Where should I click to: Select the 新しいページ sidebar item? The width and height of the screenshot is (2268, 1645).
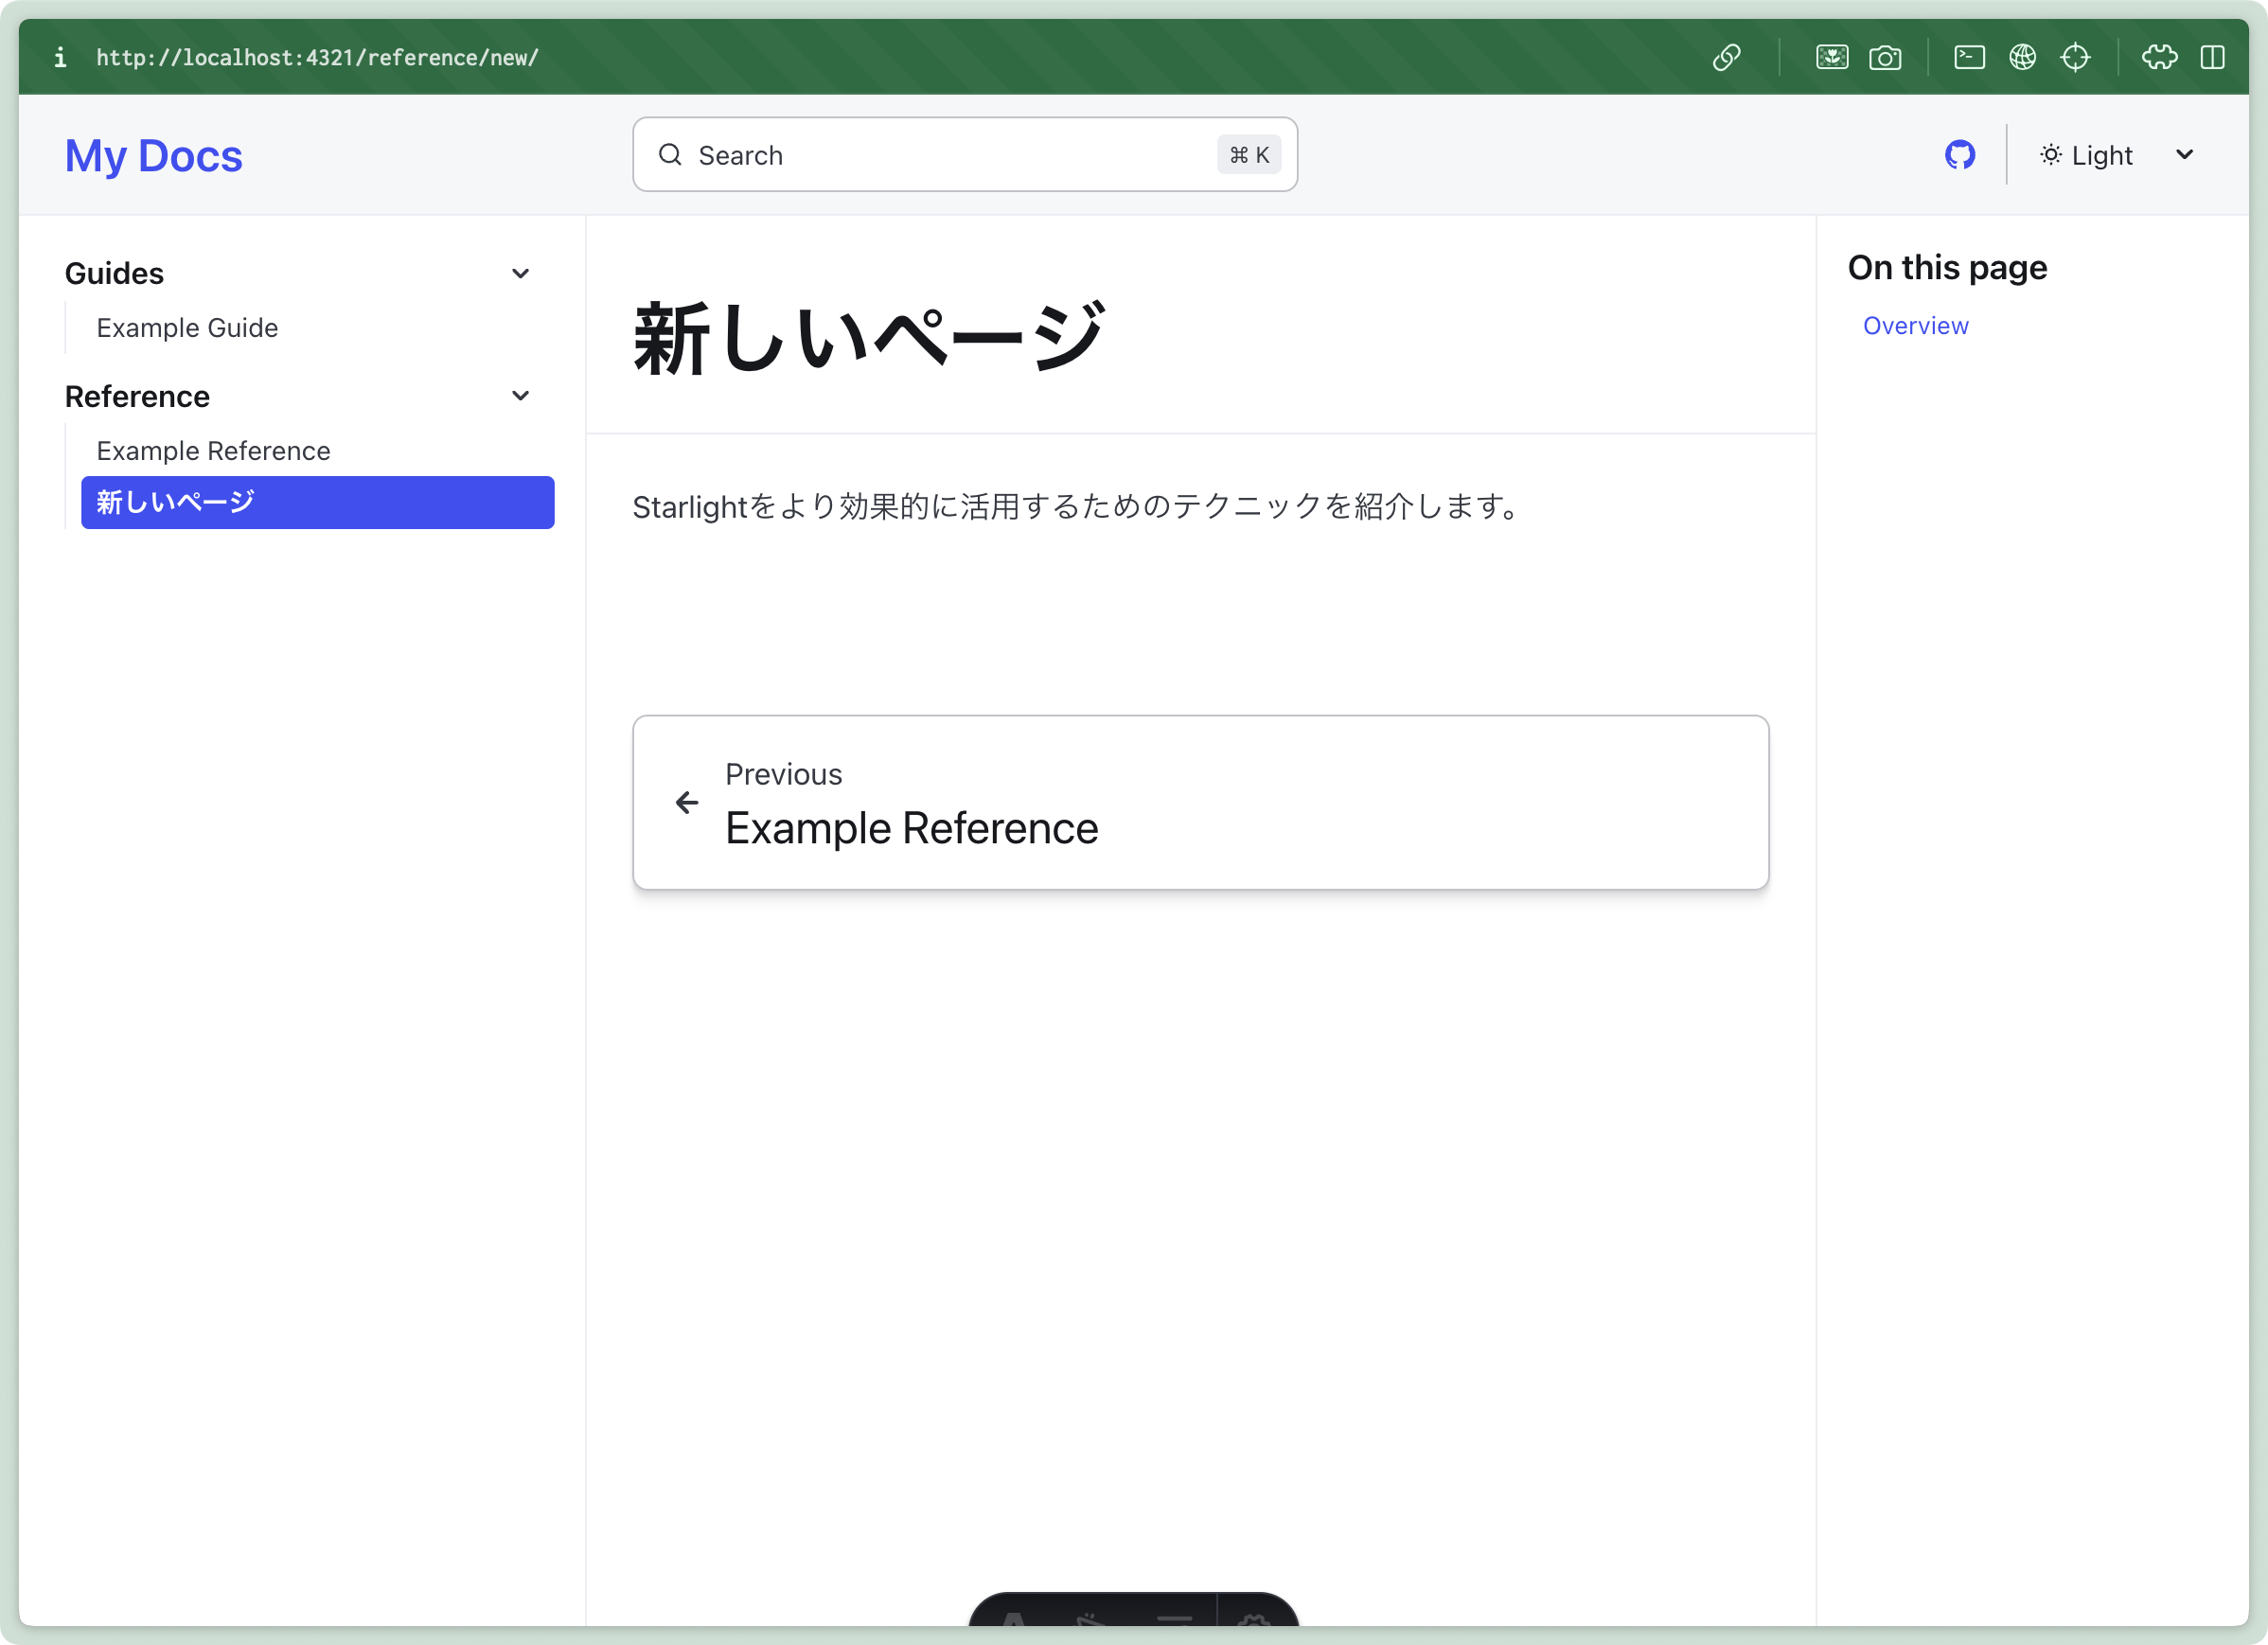click(x=317, y=502)
